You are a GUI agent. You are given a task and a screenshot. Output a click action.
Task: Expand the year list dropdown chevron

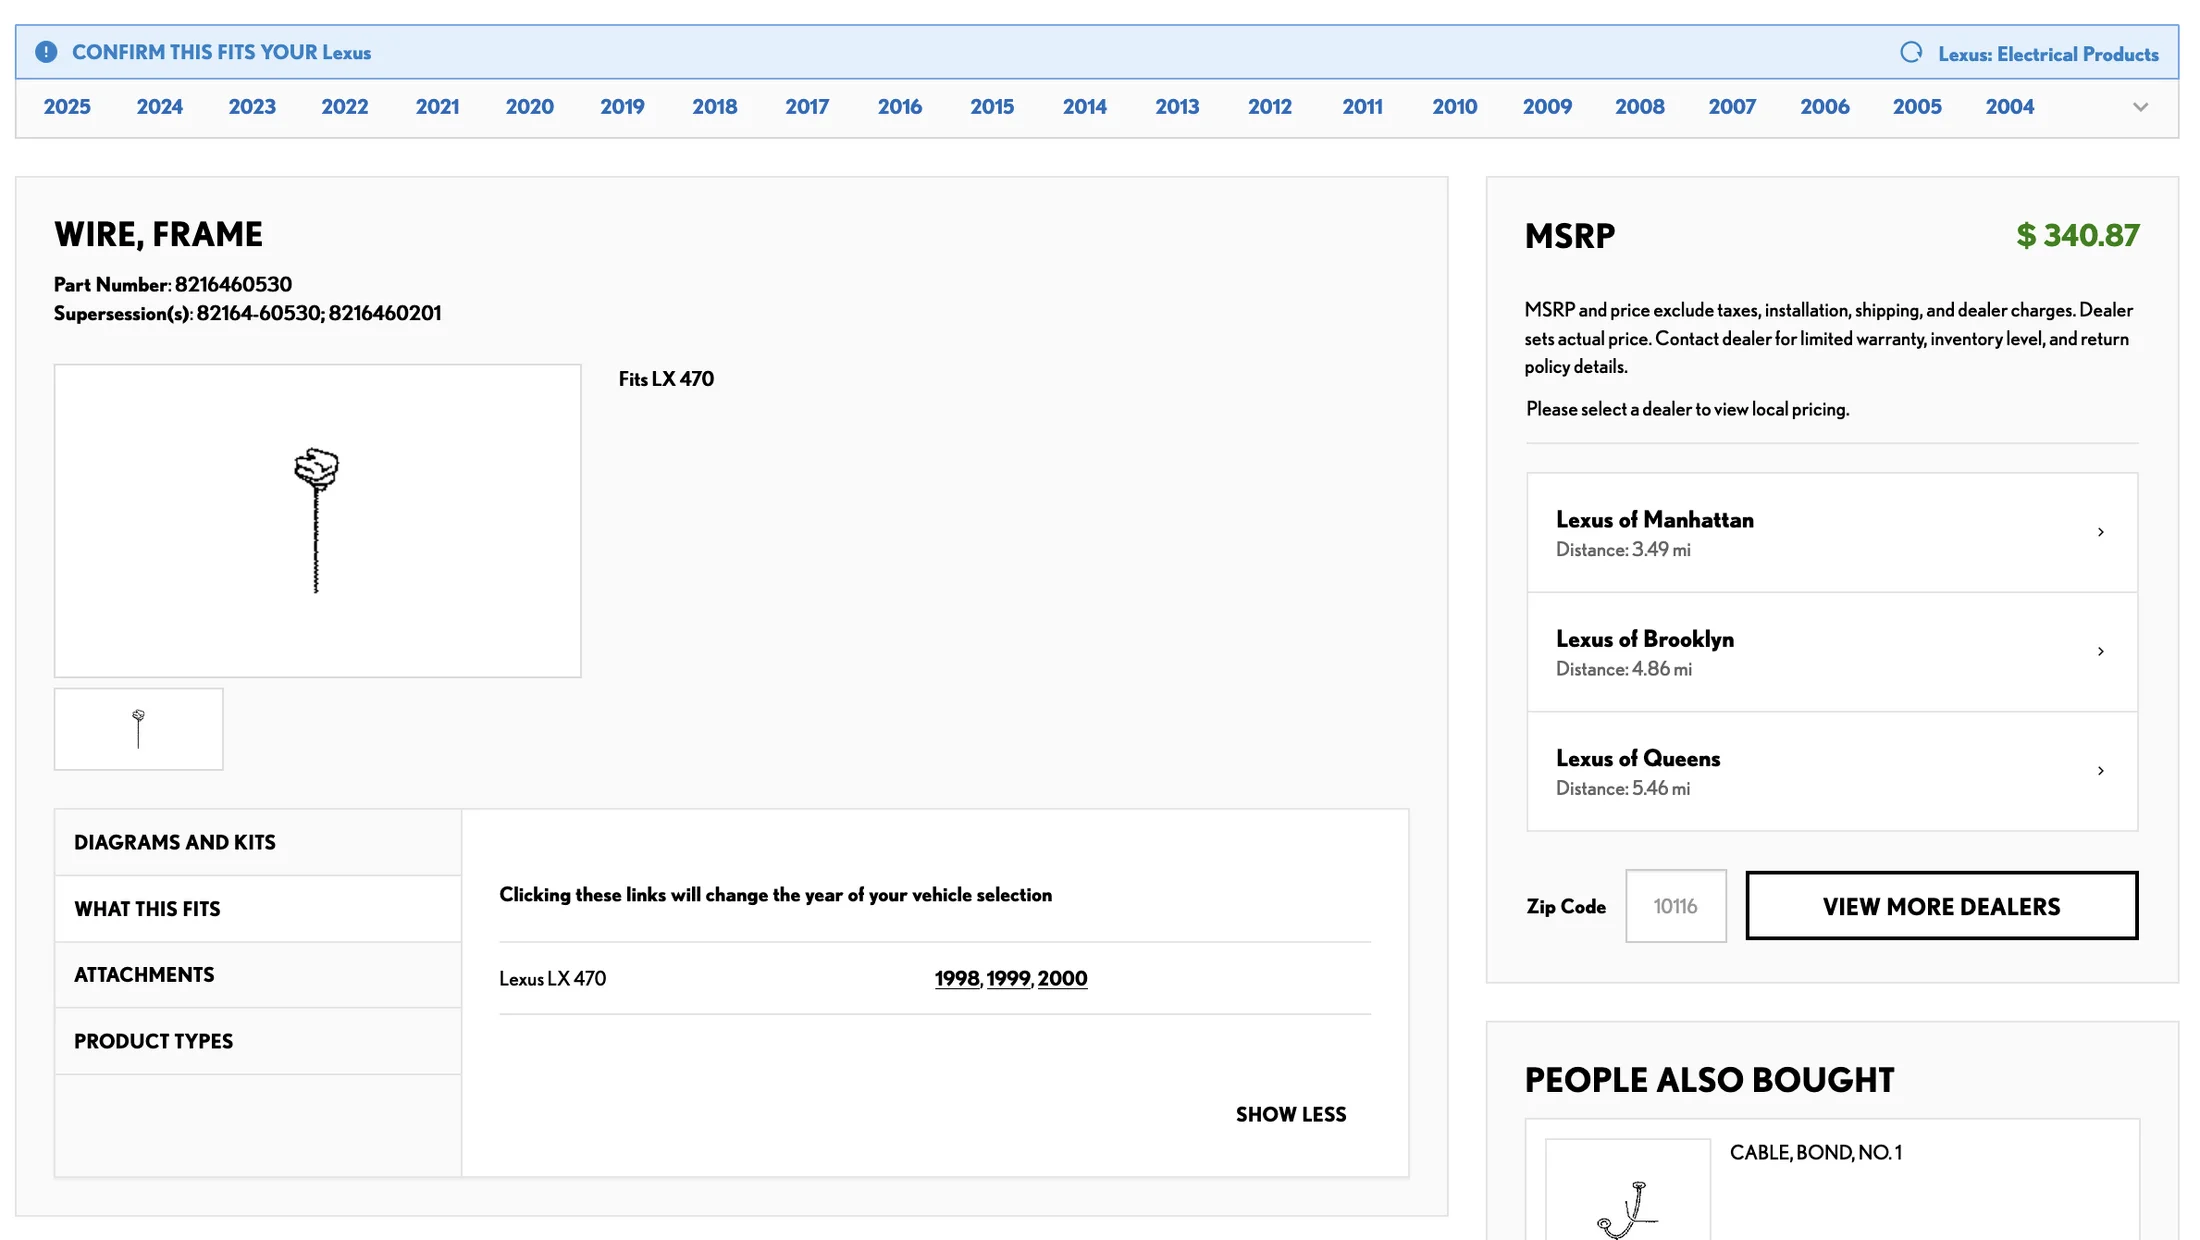[2140, 107]
